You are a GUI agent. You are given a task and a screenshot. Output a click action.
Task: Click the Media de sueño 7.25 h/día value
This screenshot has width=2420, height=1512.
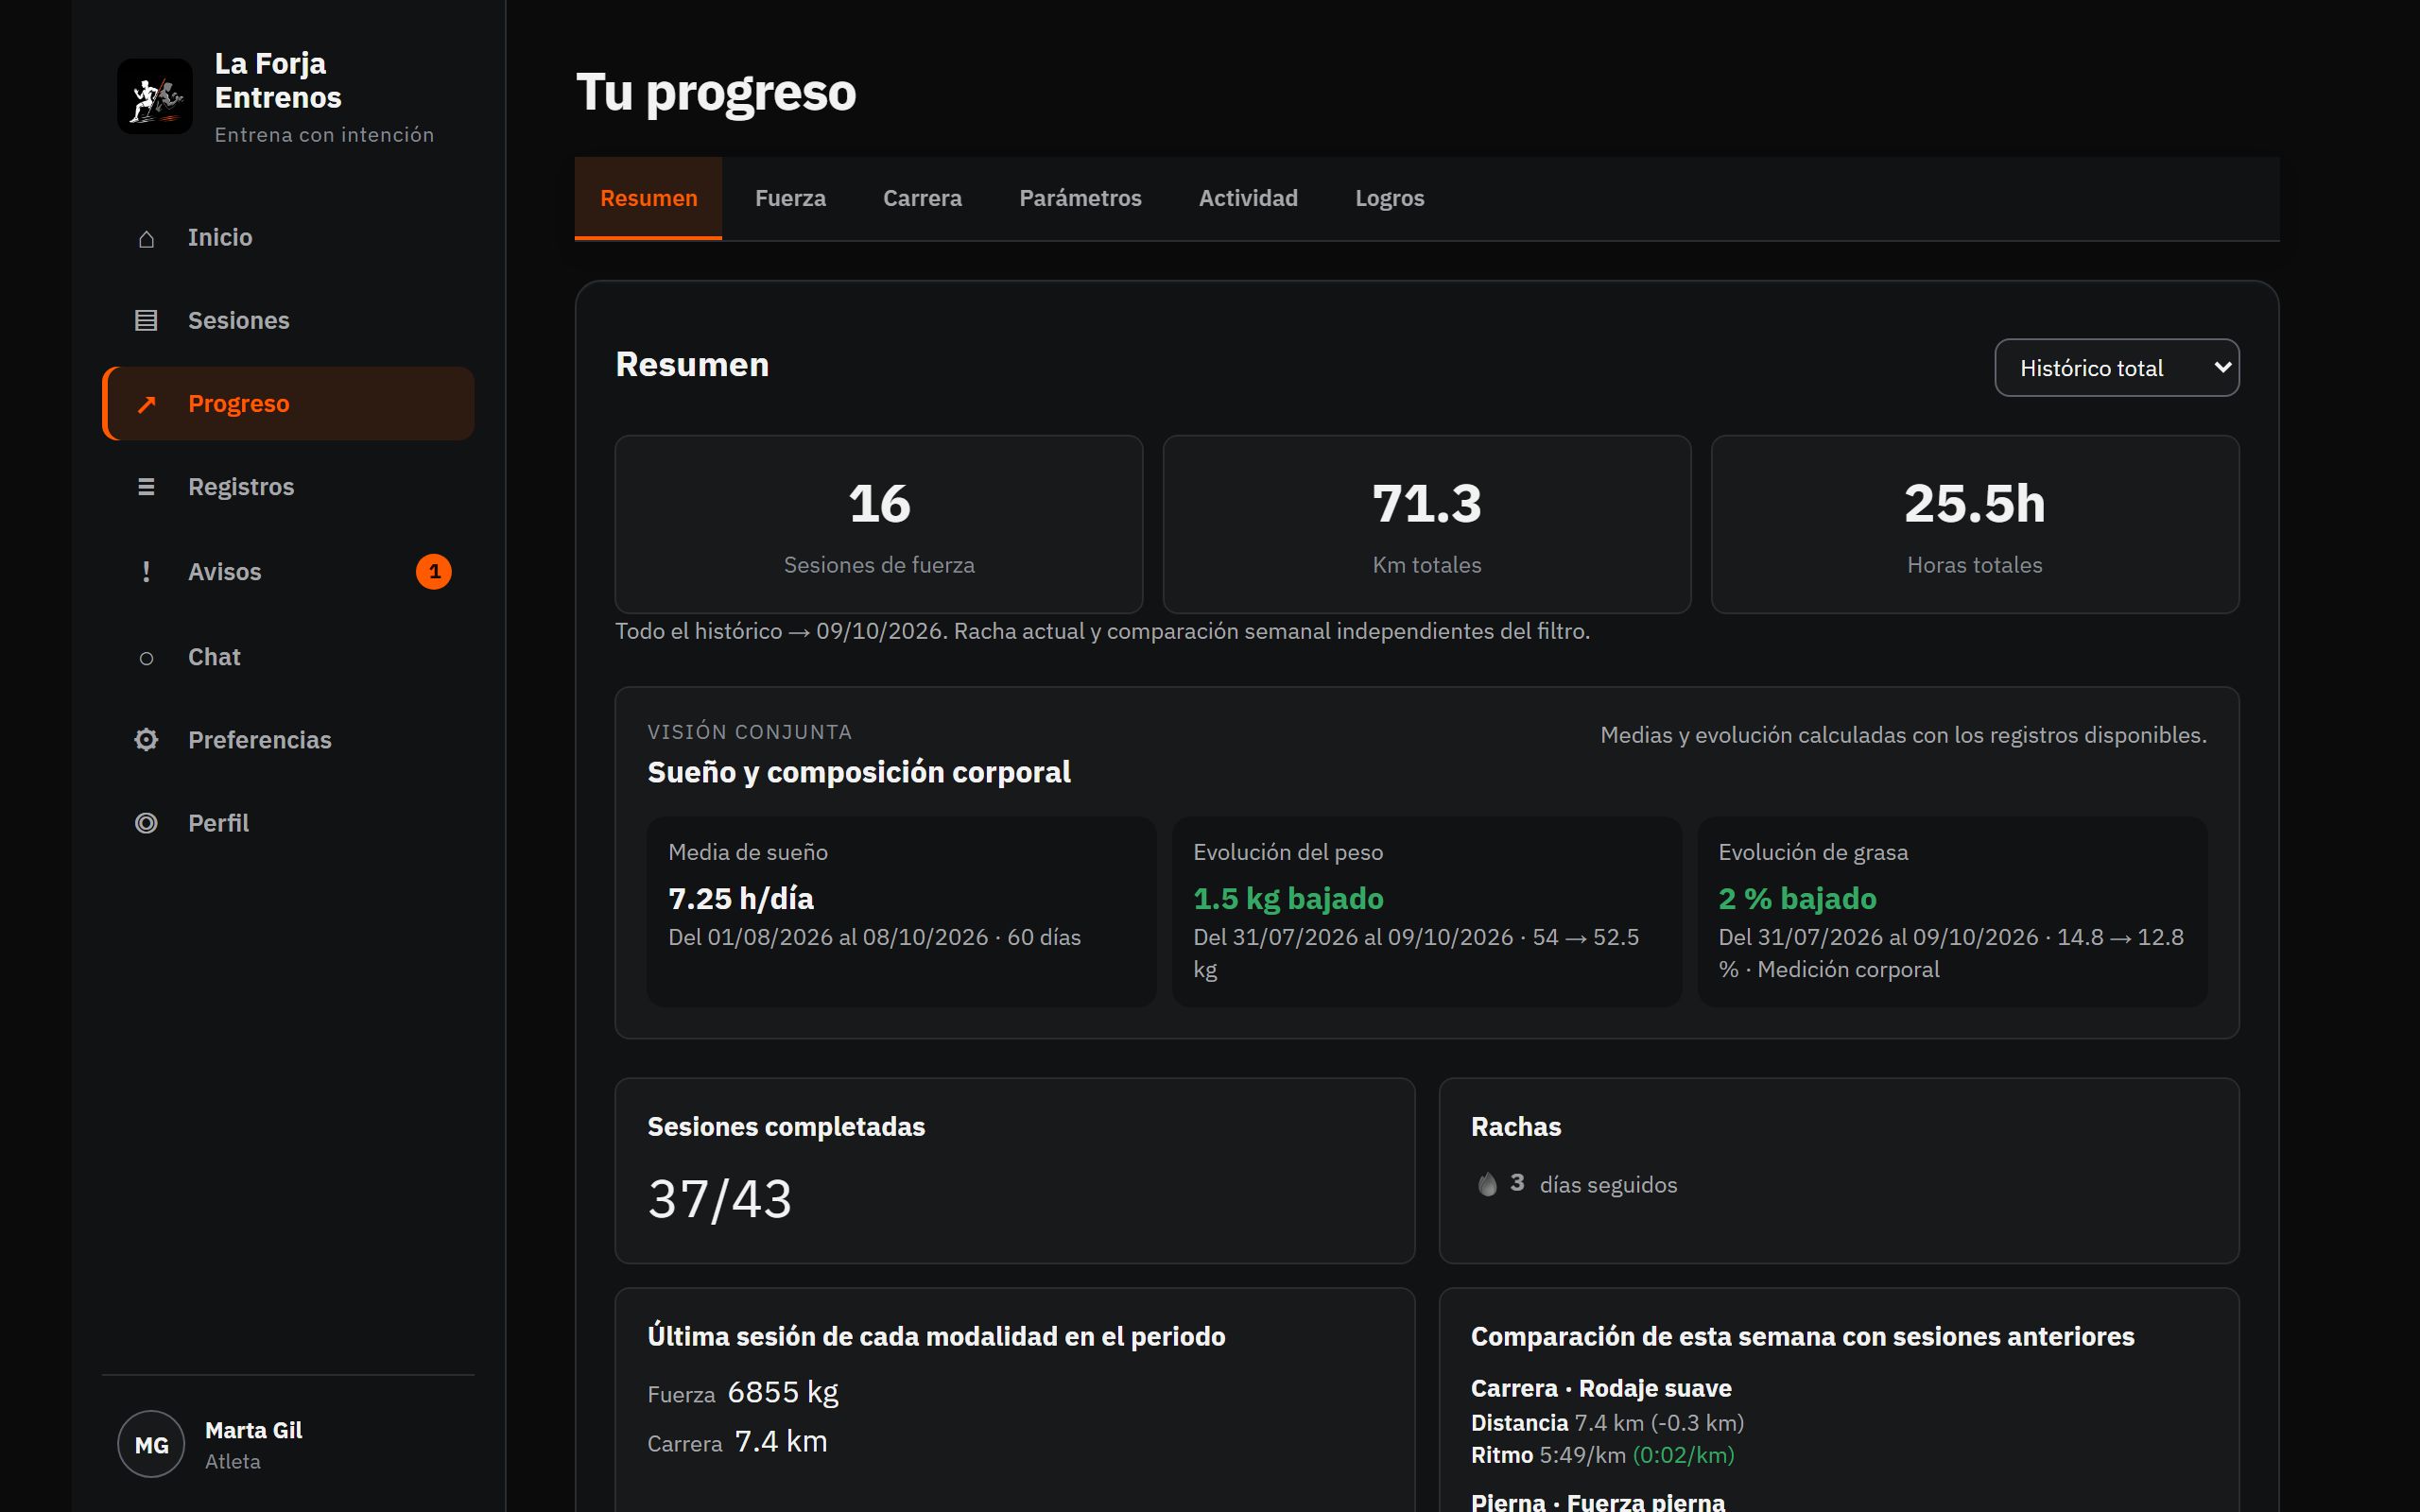click(x=741, y=898)
